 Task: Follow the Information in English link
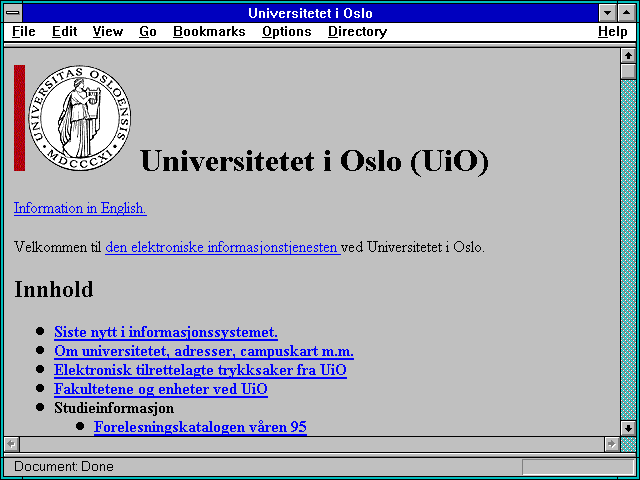point(80,208)
